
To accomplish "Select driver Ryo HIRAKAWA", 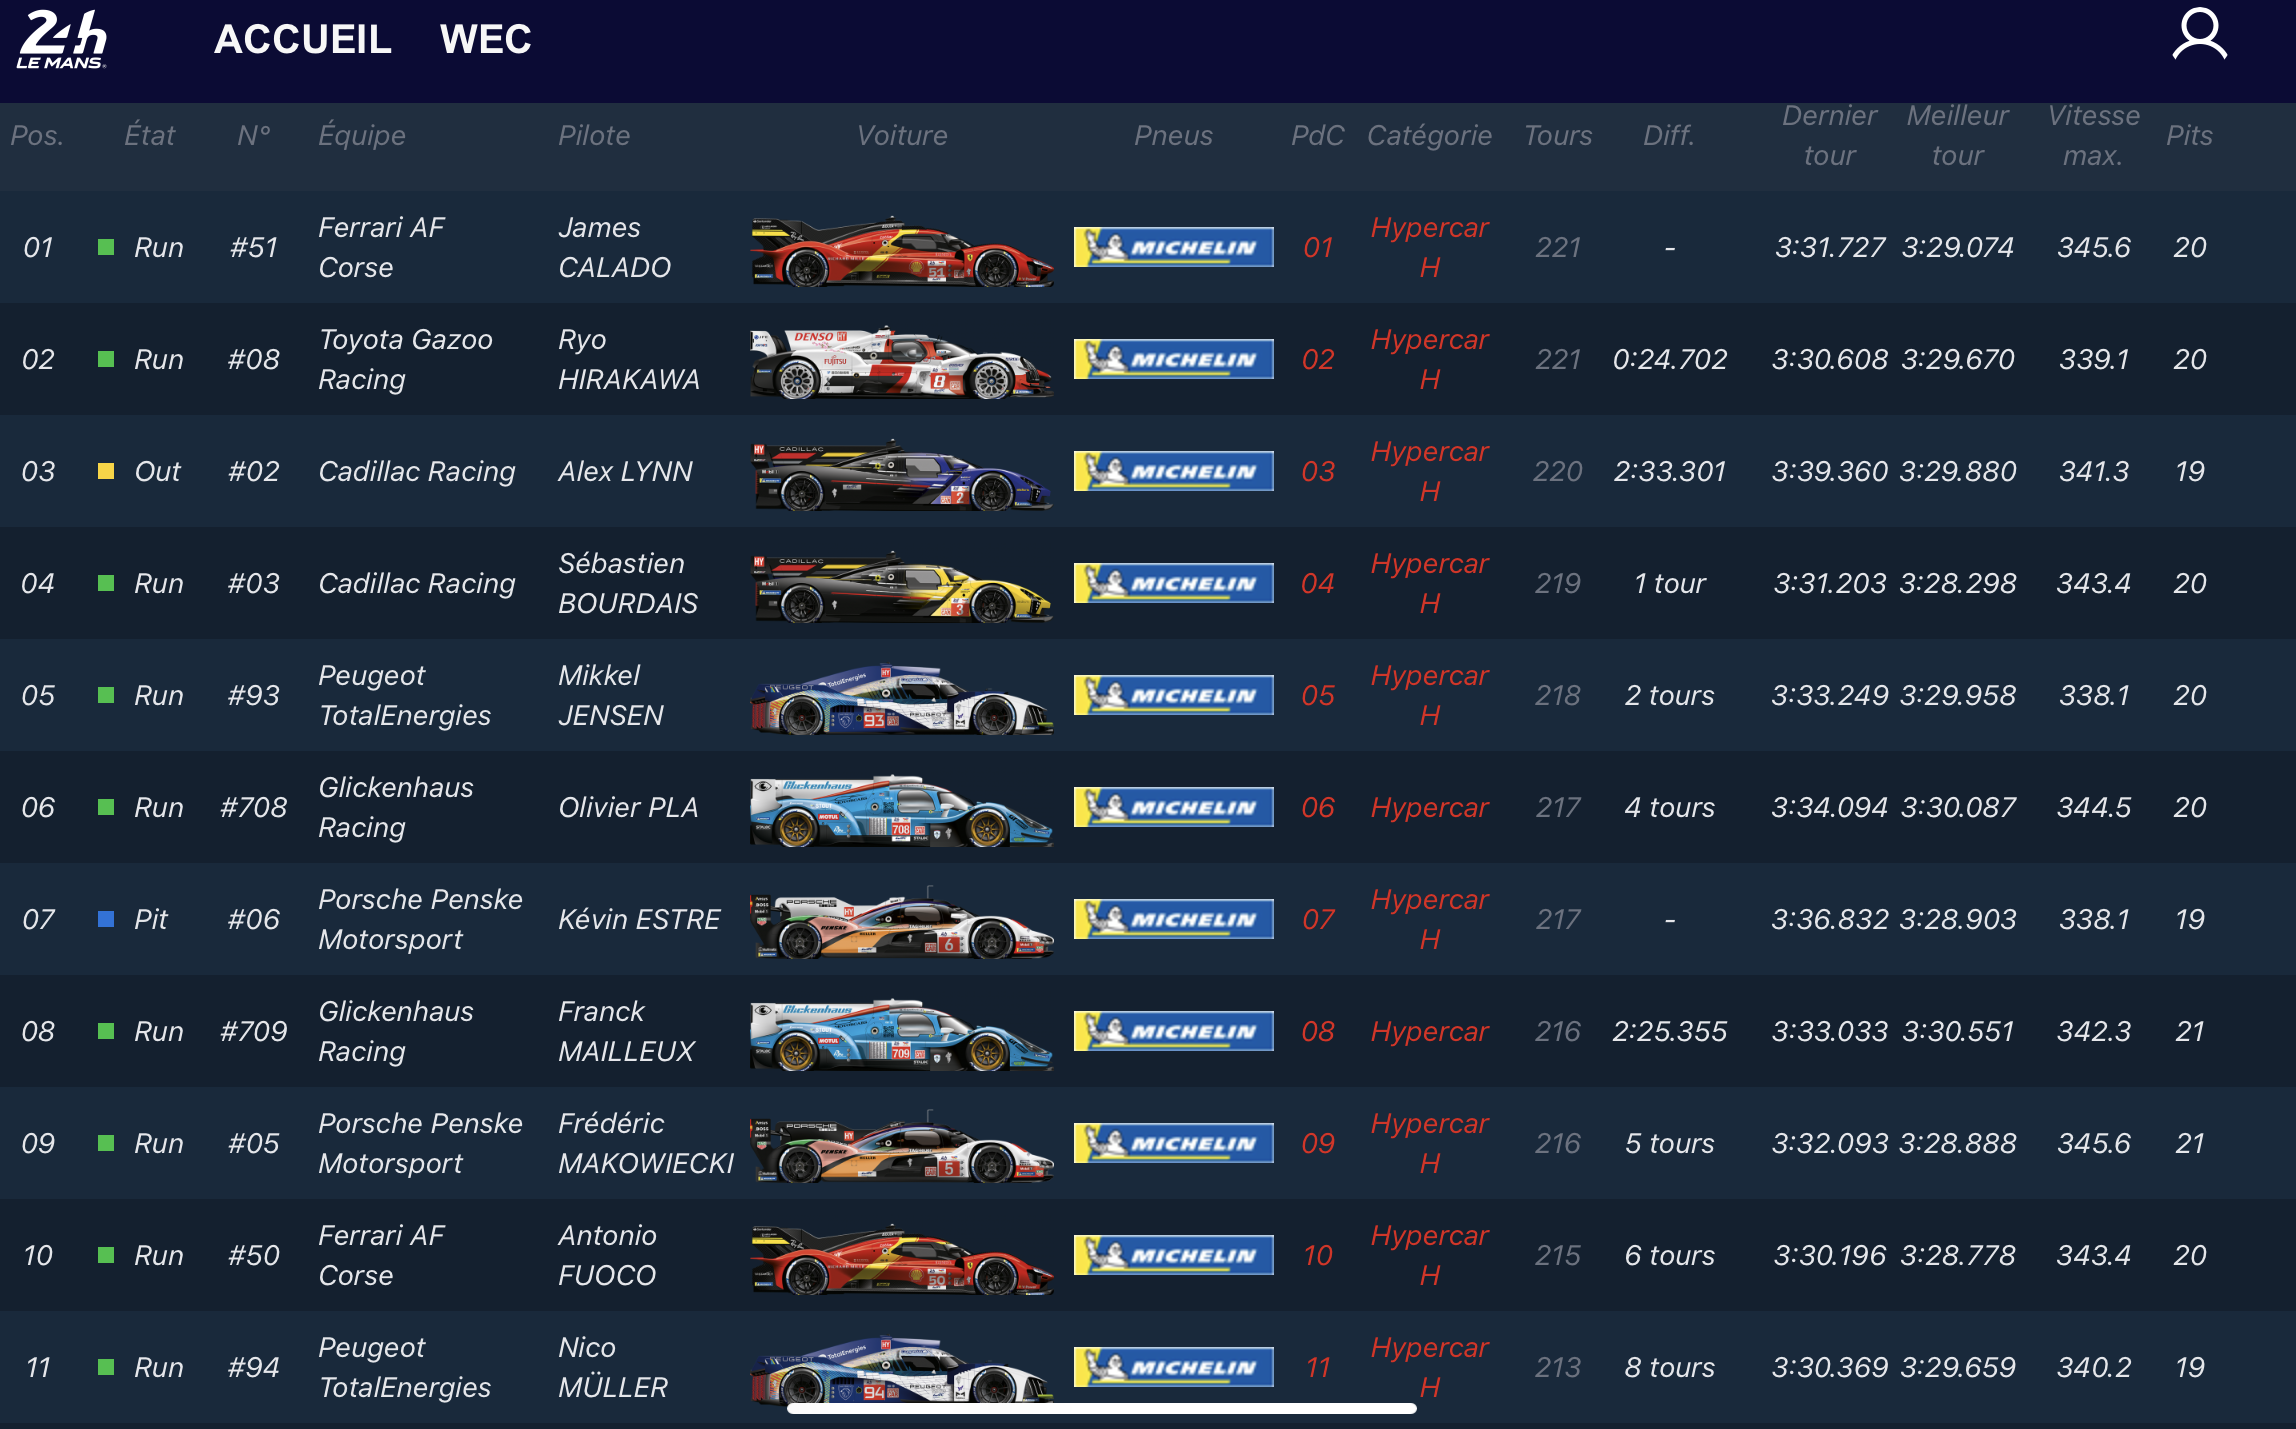I will point(629,359).
